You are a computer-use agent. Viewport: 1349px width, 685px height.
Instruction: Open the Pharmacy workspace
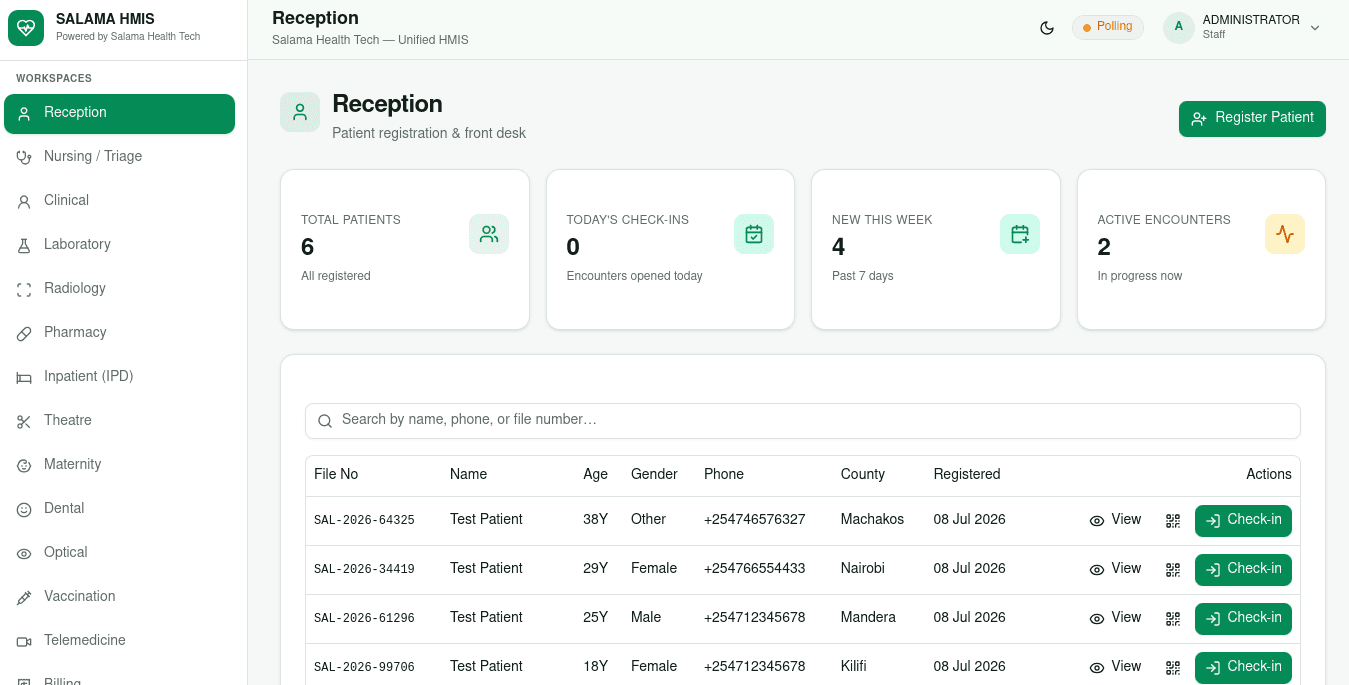pyautogui.click(x=119, y=333)
